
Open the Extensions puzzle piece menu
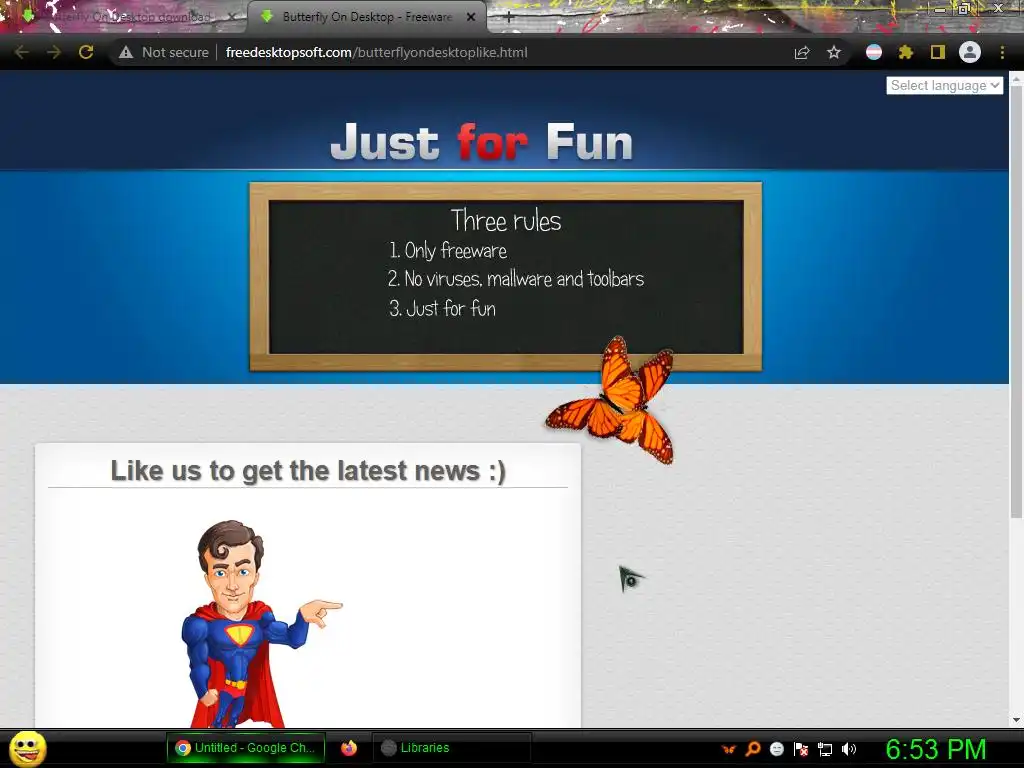click(x=906, y=52)
